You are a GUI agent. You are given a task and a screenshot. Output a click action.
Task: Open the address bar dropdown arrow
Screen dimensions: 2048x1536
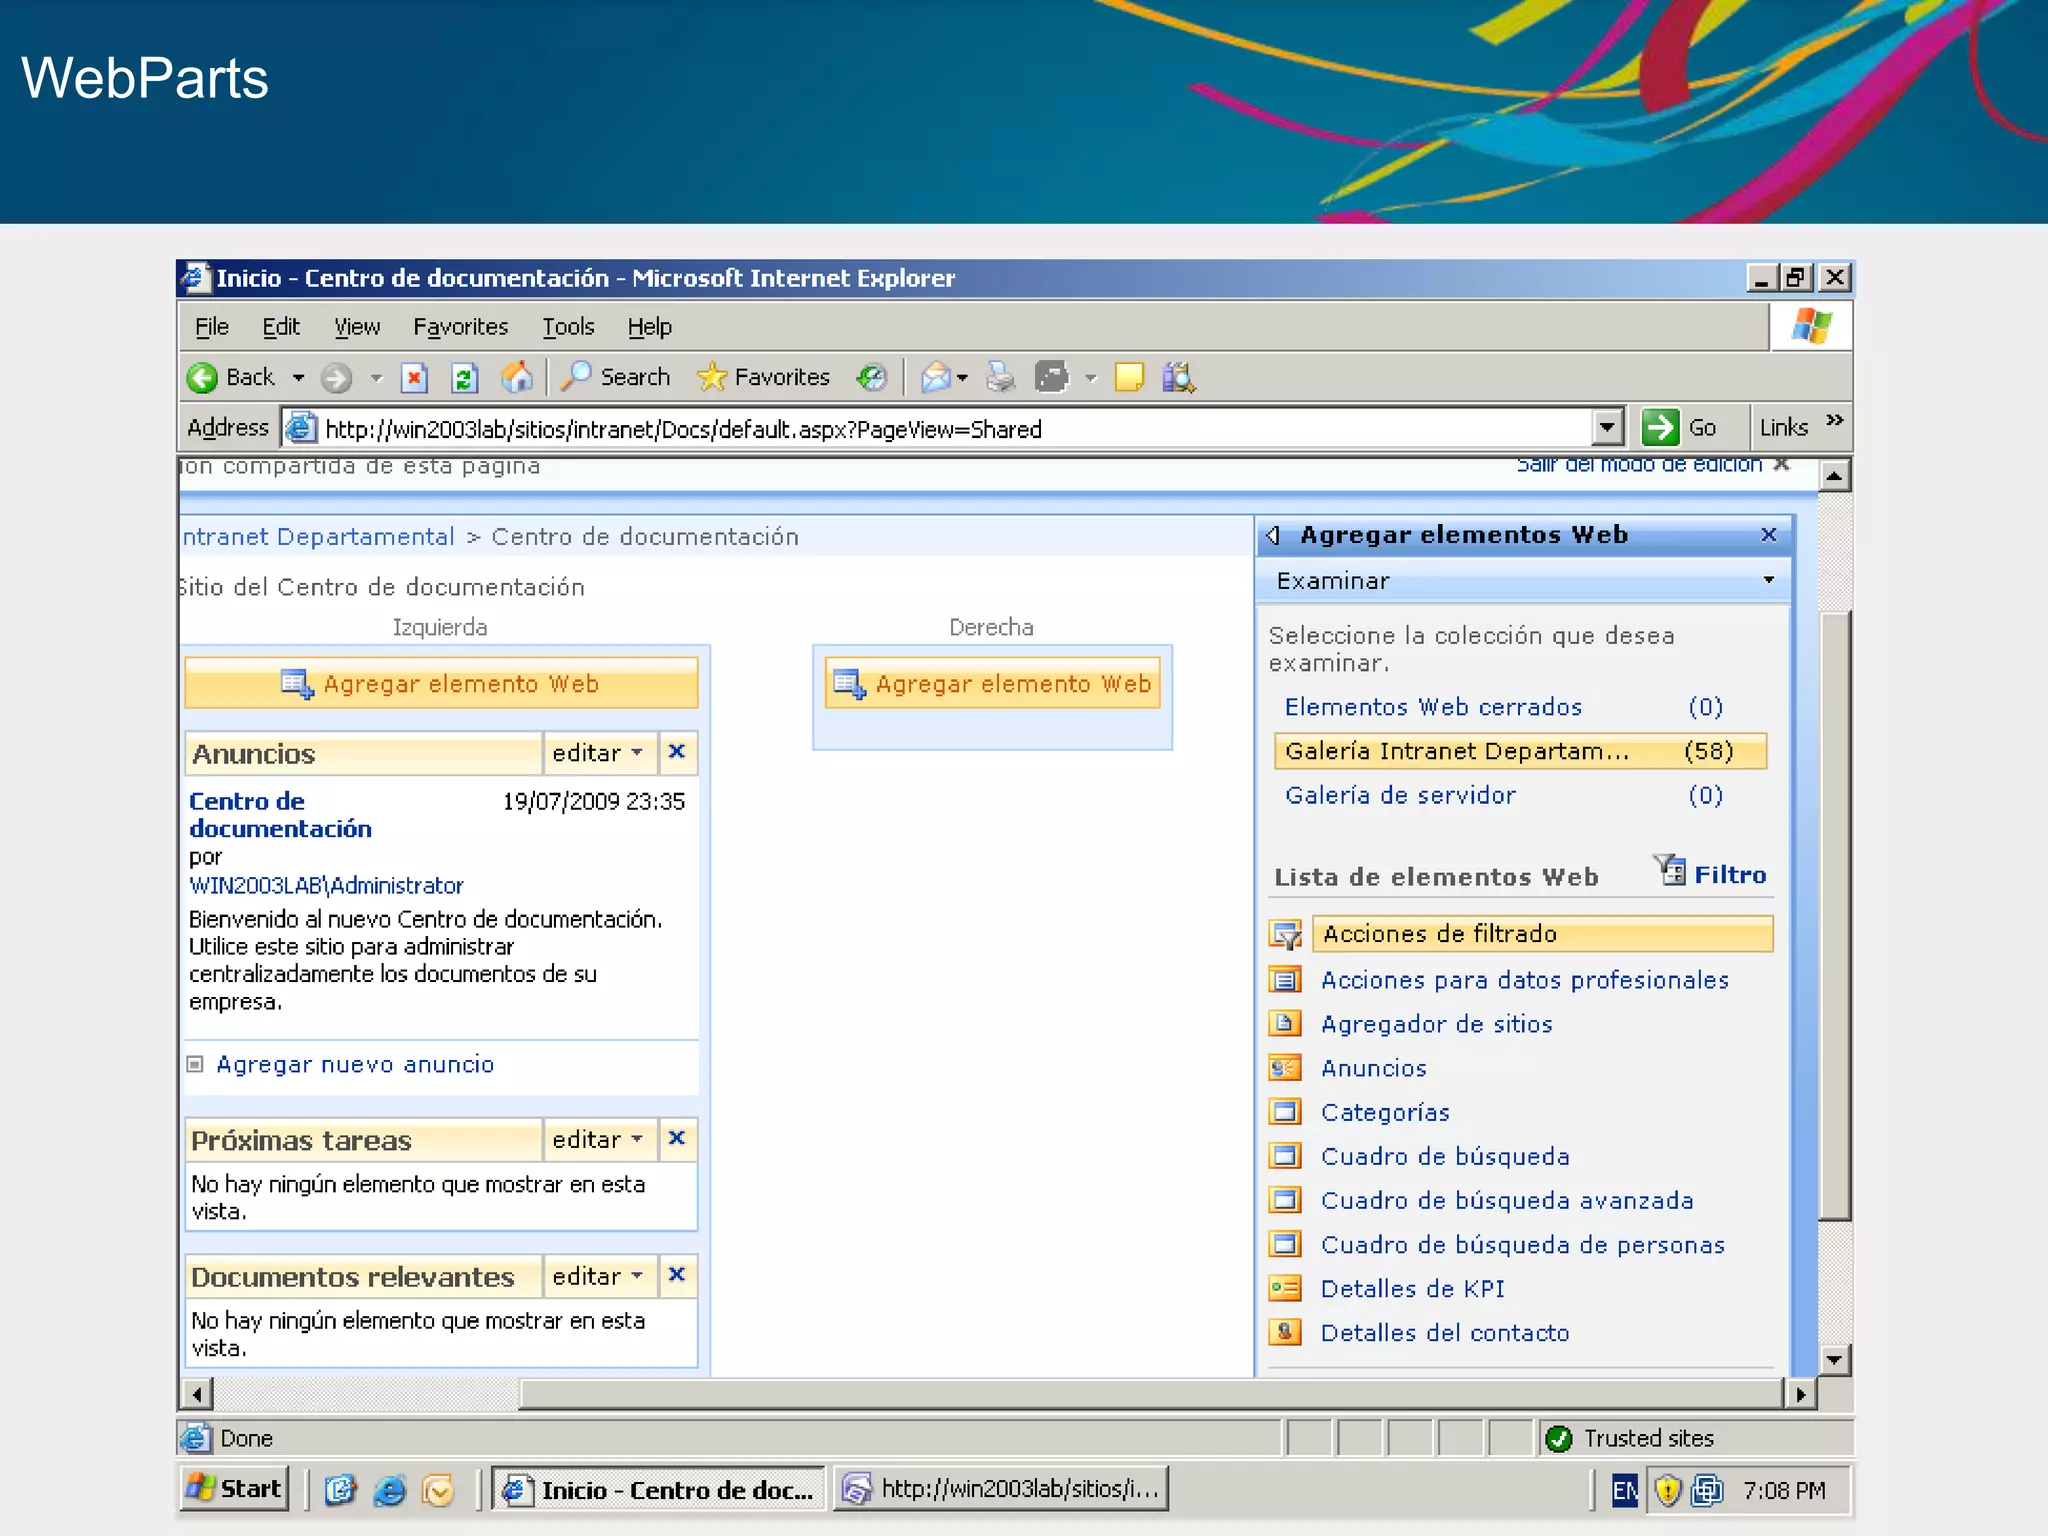1606,428
